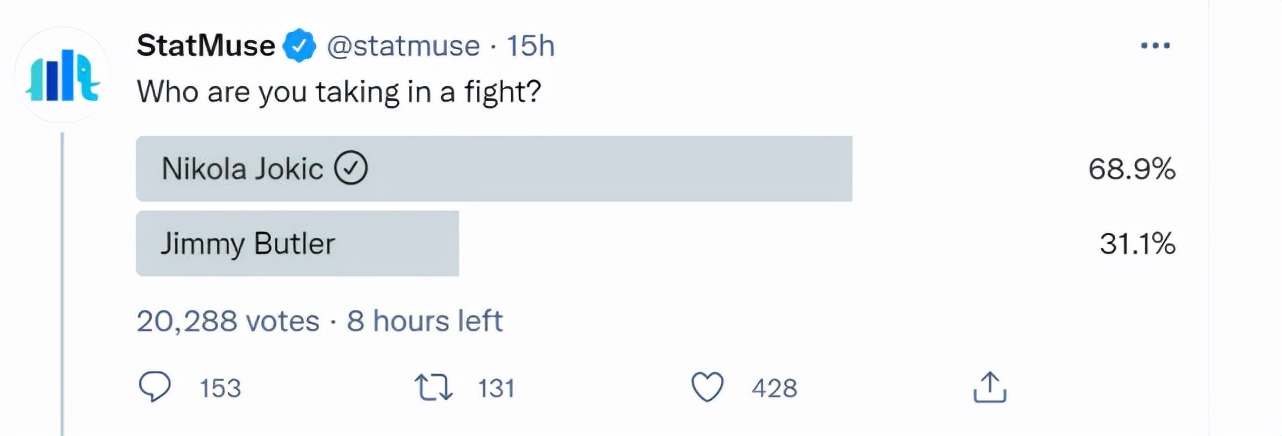Image resolution: width=1282 pixels, height=436 pixels.
Task: Open the 15h timestamp link
Action: (531, 45)
